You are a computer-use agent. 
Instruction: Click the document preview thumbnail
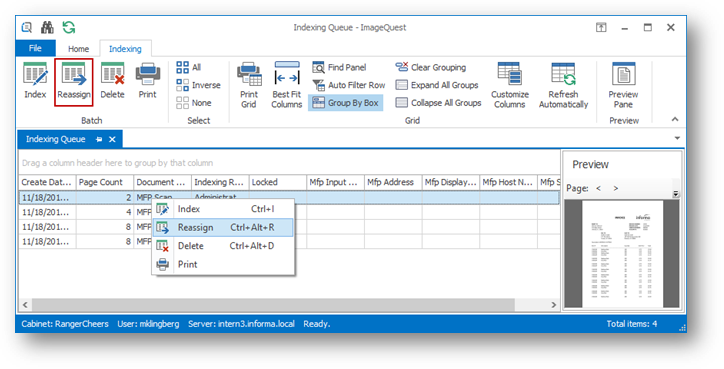[x=622, y=254]
